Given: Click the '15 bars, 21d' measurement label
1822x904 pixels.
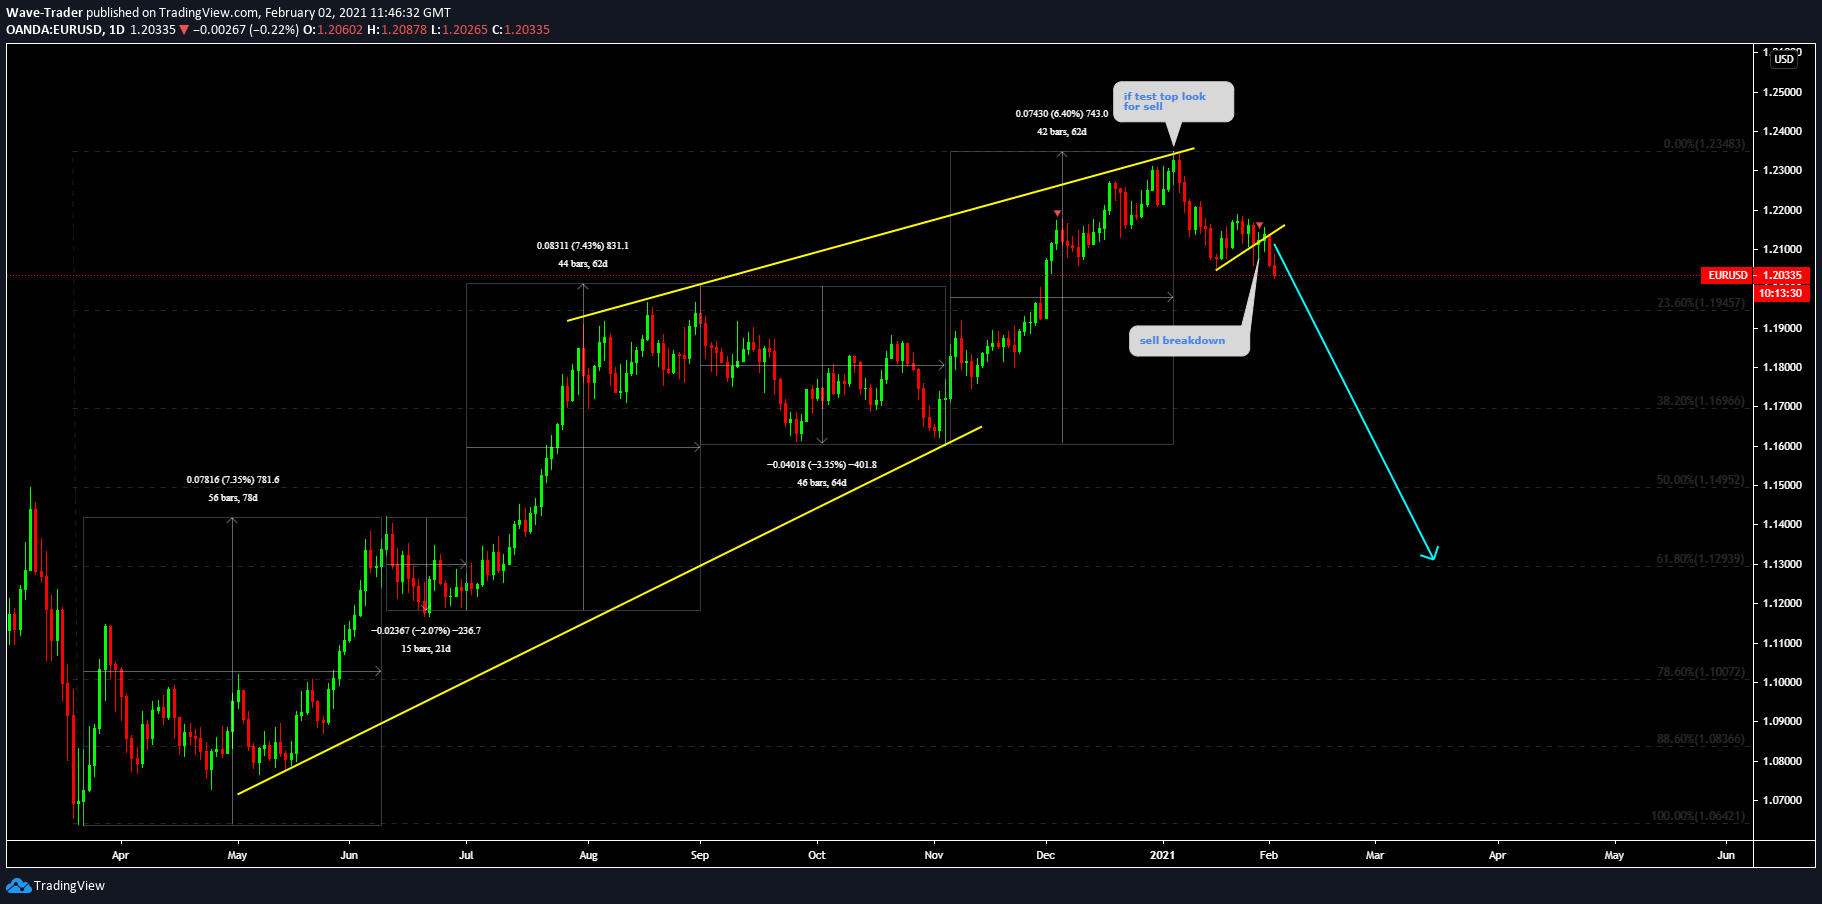Looking at the screenshot, I should (x=426, y=649).
